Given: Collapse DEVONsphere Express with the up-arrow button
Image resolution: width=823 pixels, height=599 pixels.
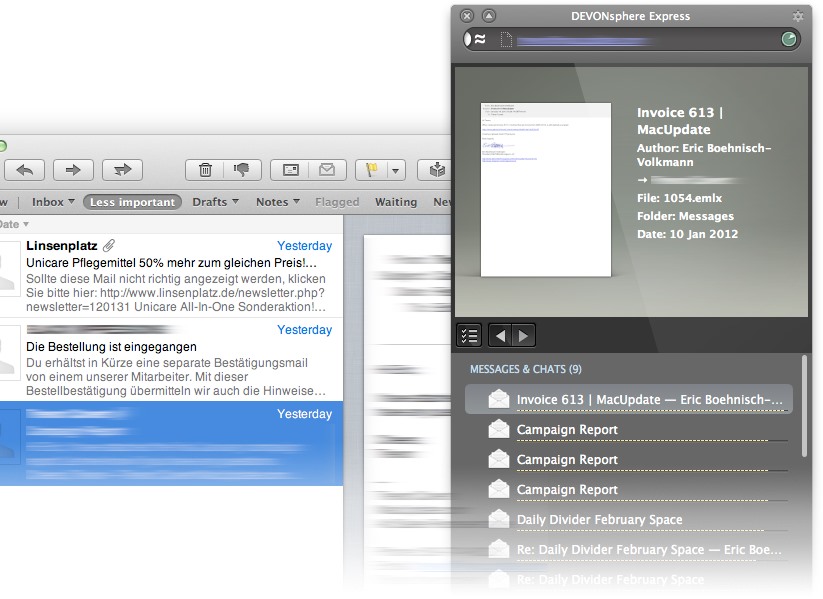Looking at the screenshot, I should pos(489,16).
